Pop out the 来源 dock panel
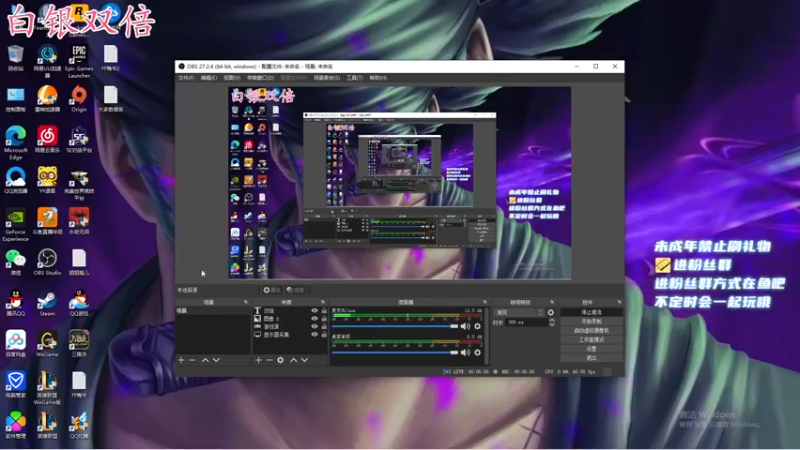Viewport: 800px width, 450px height. tap(323, 302)
